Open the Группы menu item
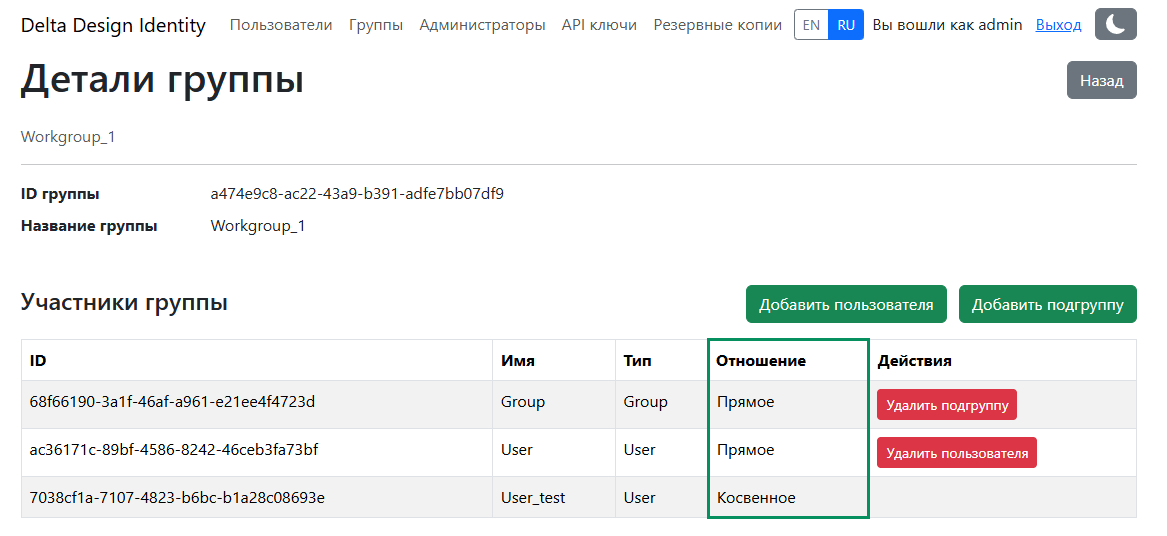Screen dimensions: 1167x536 376,25
